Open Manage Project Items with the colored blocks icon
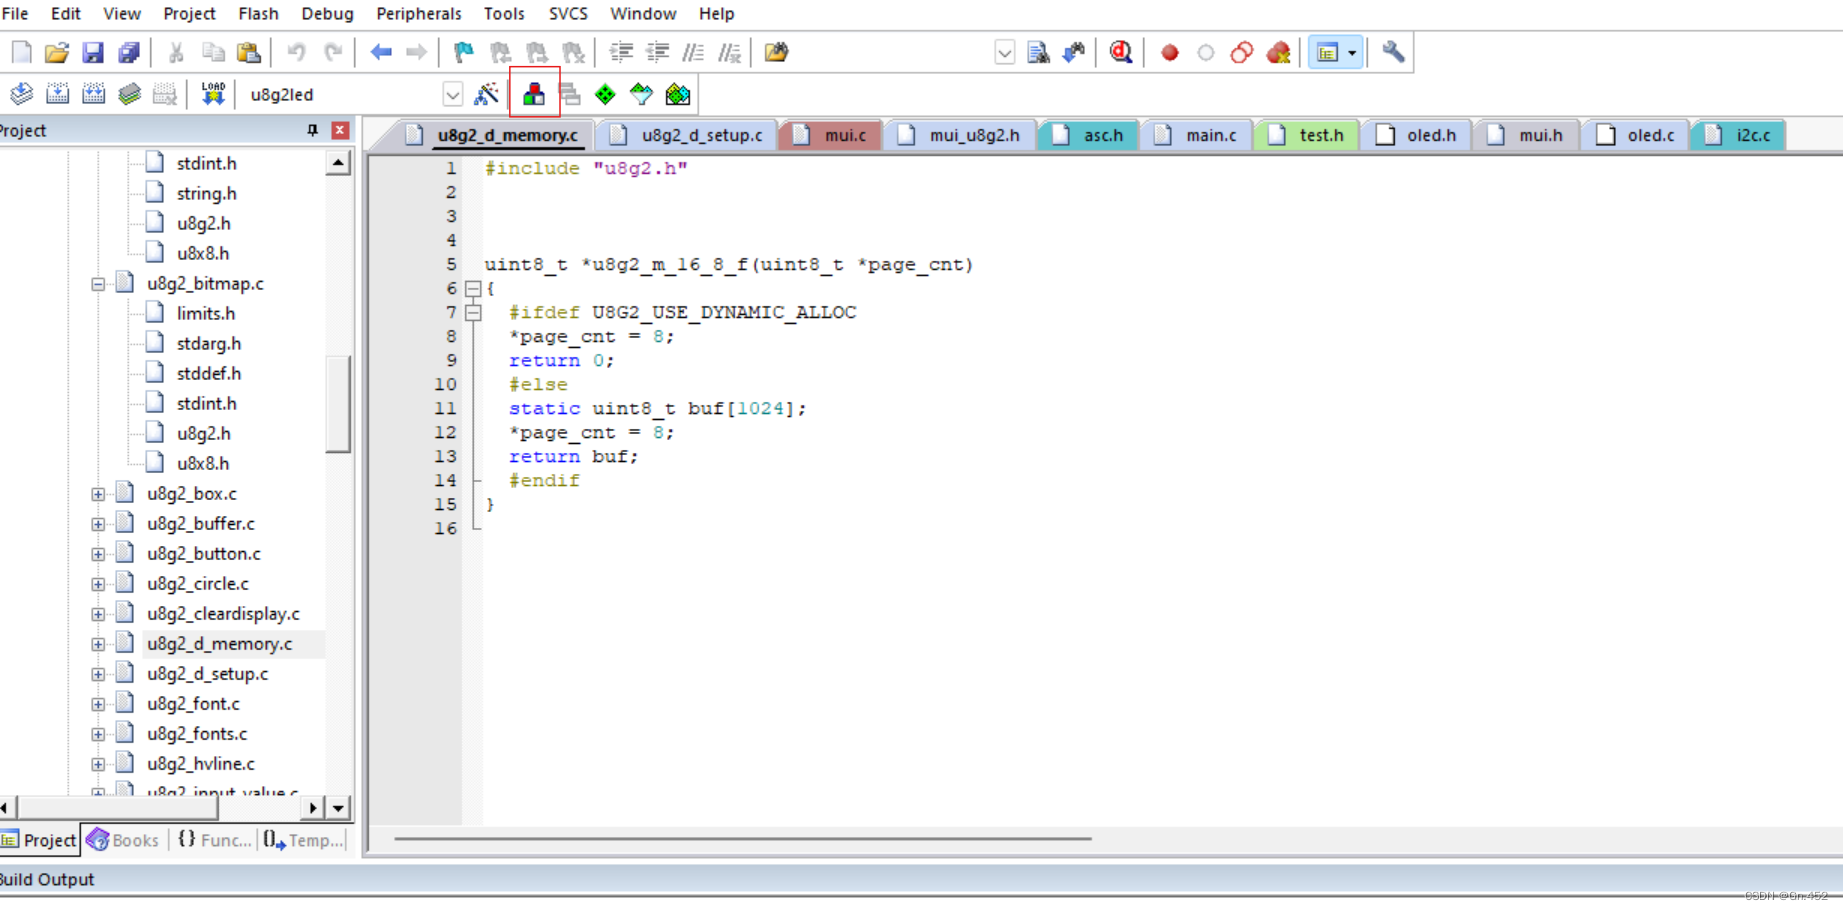The width and height of the screenshot is (1843, 910). coord(534,94)
